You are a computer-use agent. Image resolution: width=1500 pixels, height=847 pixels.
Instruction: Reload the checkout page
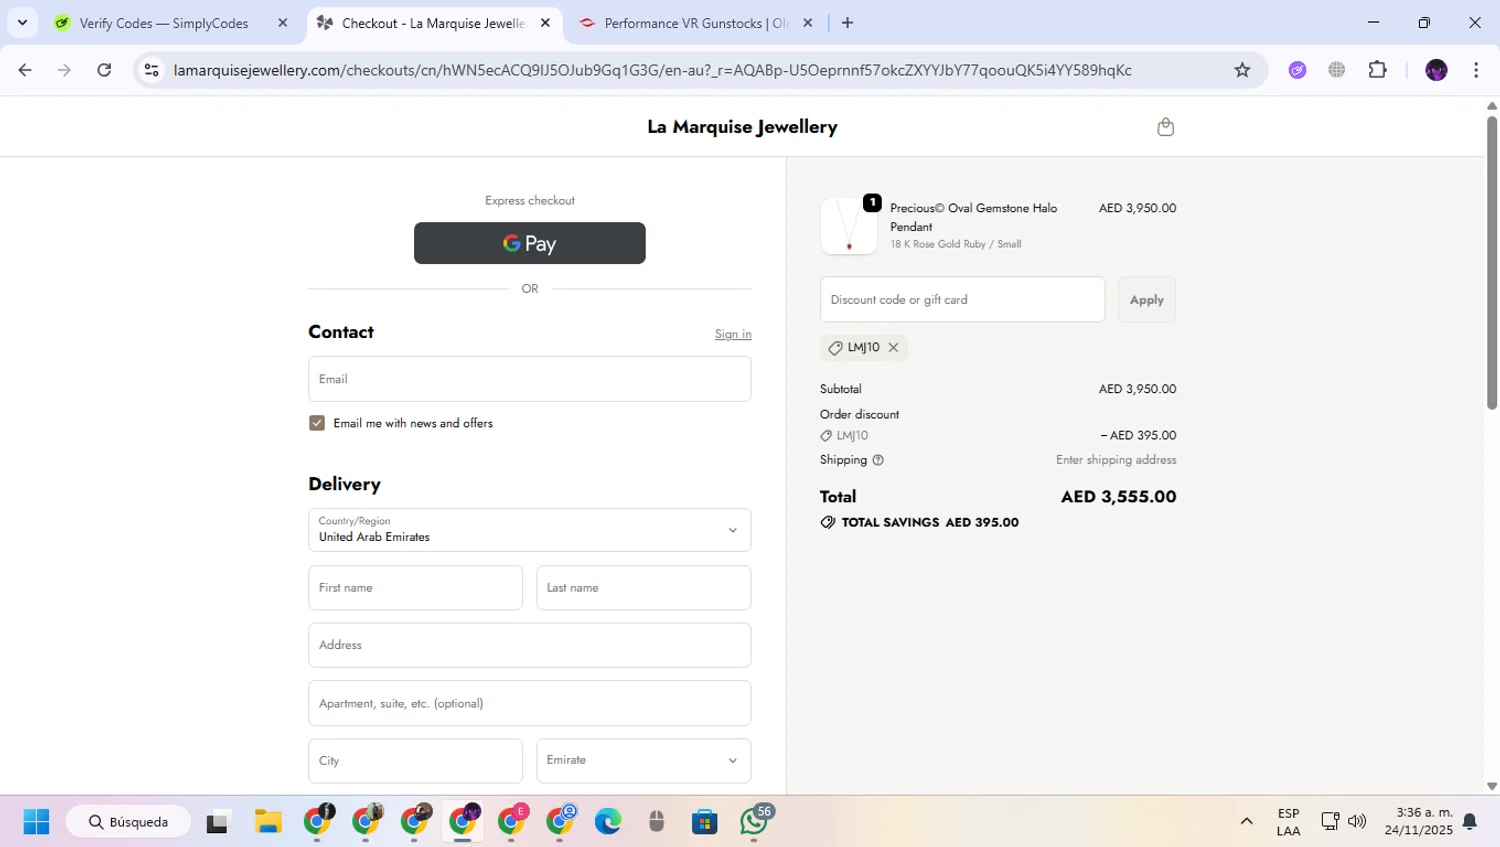(104, 70)
